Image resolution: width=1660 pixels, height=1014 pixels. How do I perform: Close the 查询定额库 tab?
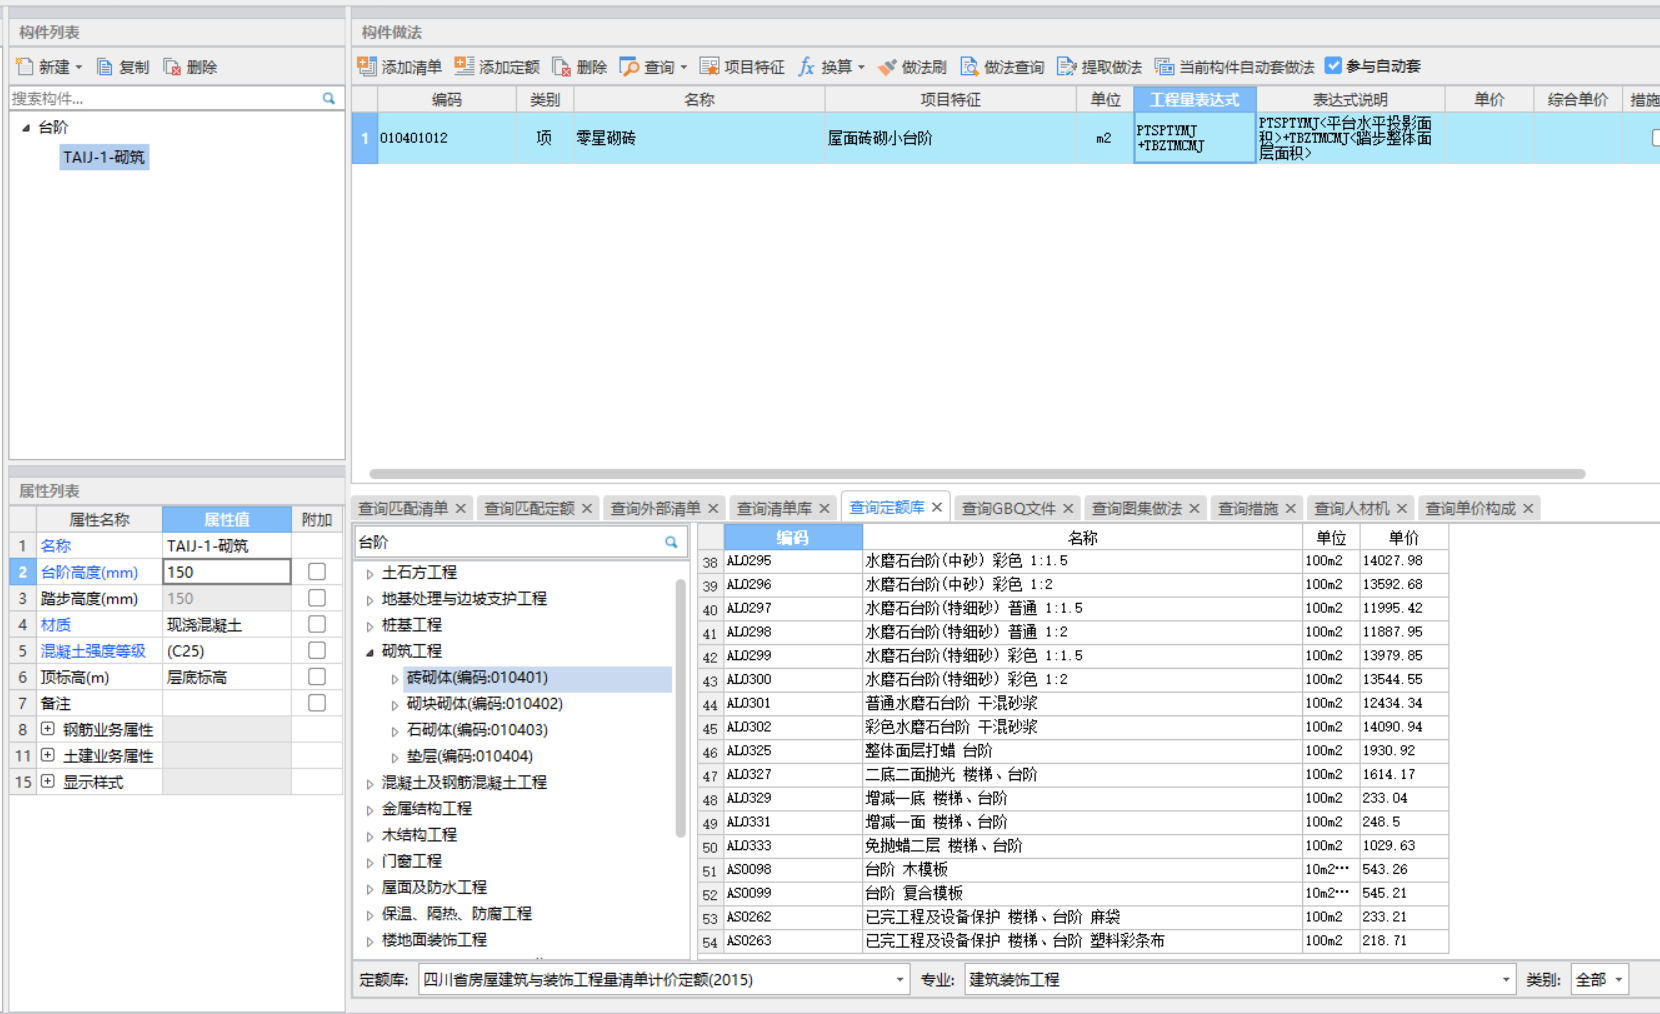[x=937, y=507]
